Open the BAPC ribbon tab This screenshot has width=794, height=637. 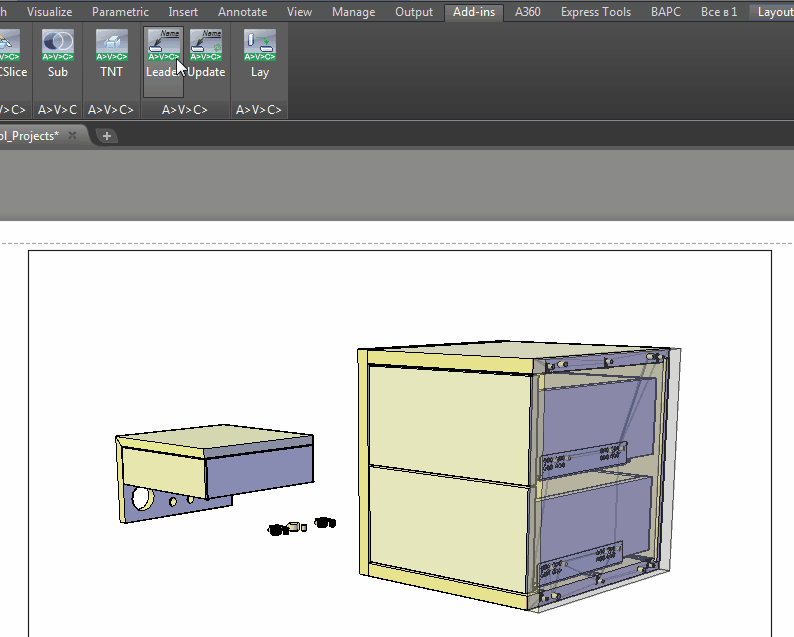tap(666, 12)
